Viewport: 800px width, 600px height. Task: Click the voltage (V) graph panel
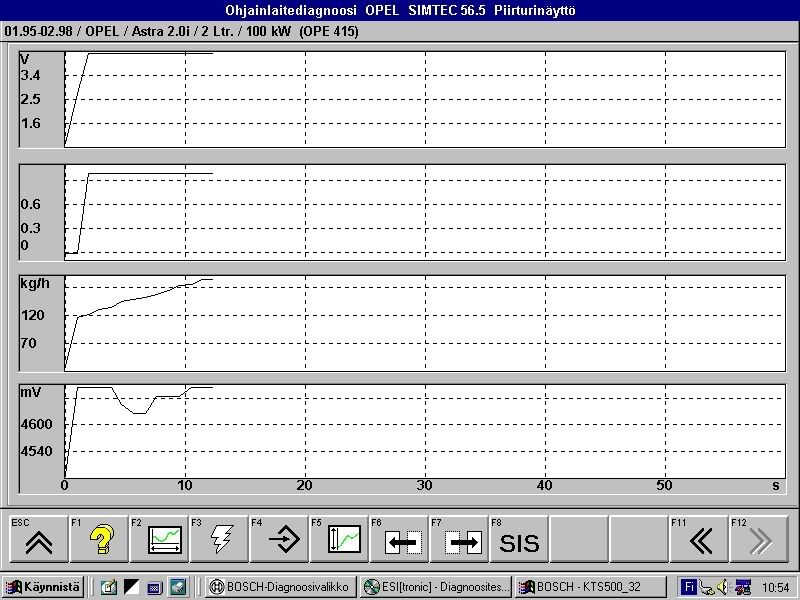[422, 98]
